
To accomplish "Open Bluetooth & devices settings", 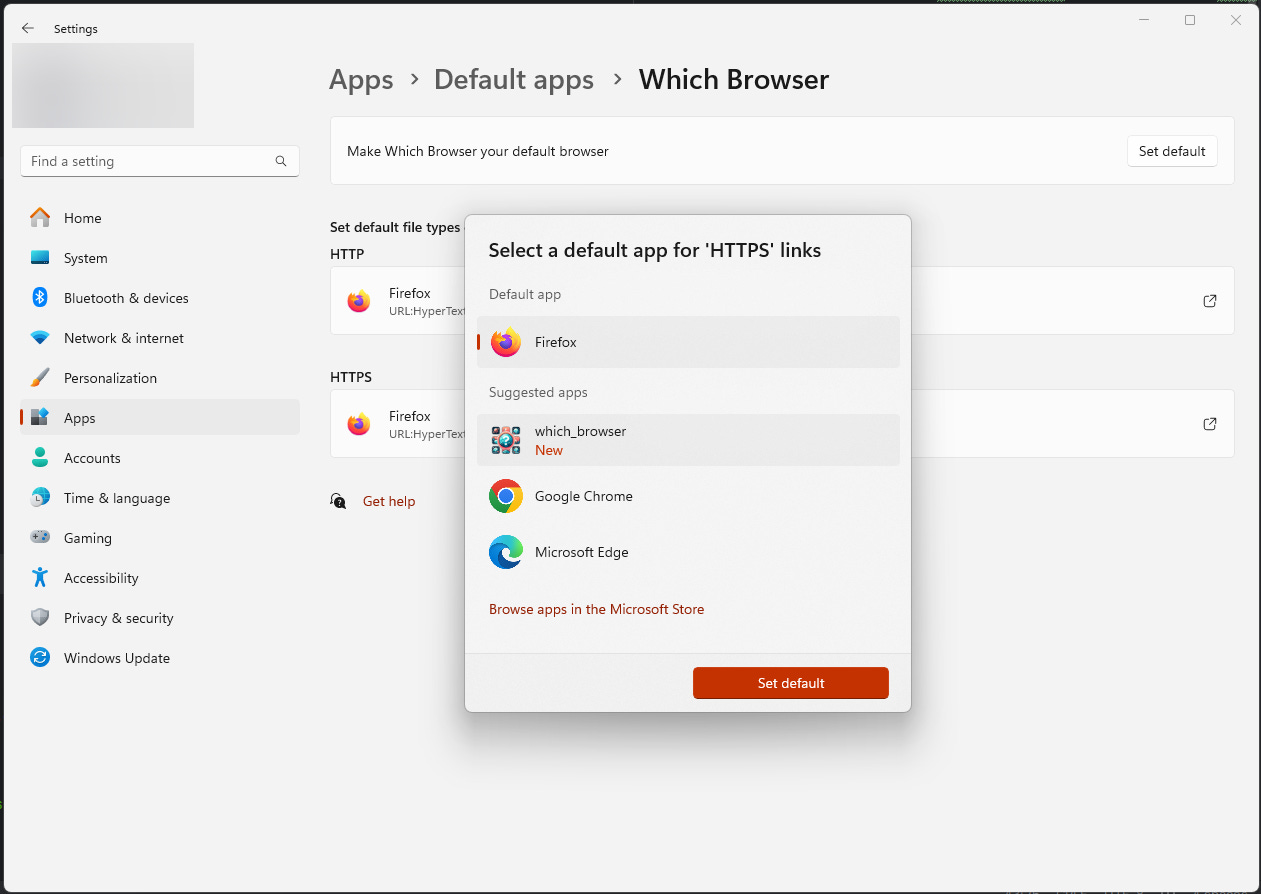I will 126,298.
